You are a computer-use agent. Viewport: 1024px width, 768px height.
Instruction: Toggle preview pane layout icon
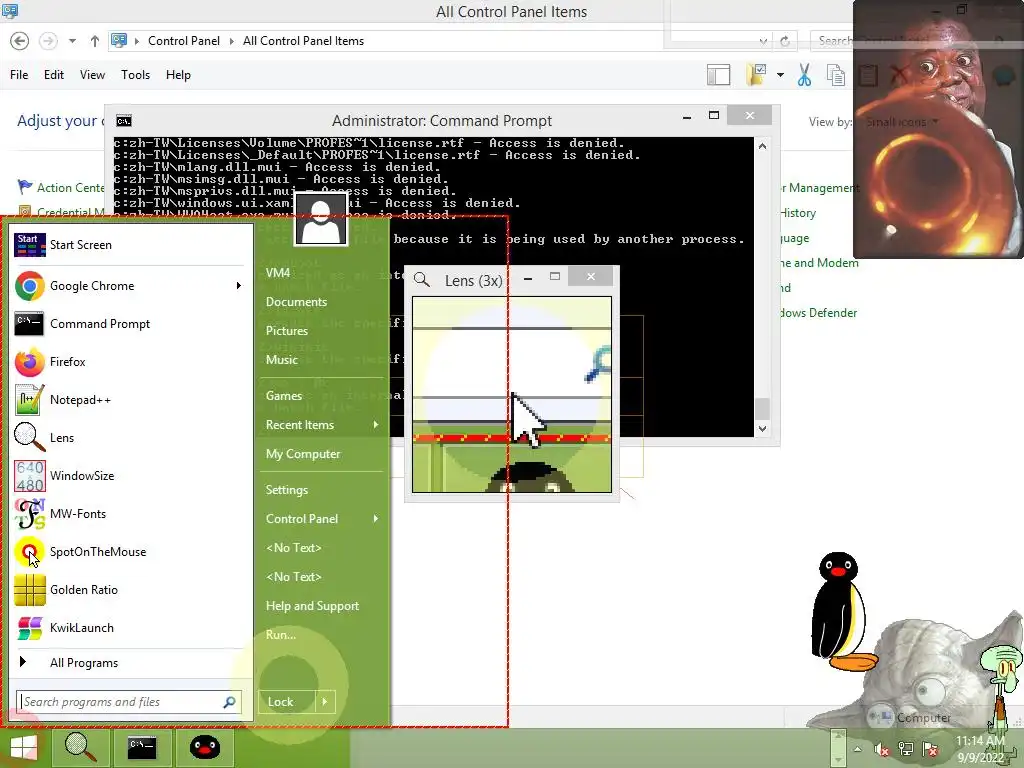coord(718,75)
